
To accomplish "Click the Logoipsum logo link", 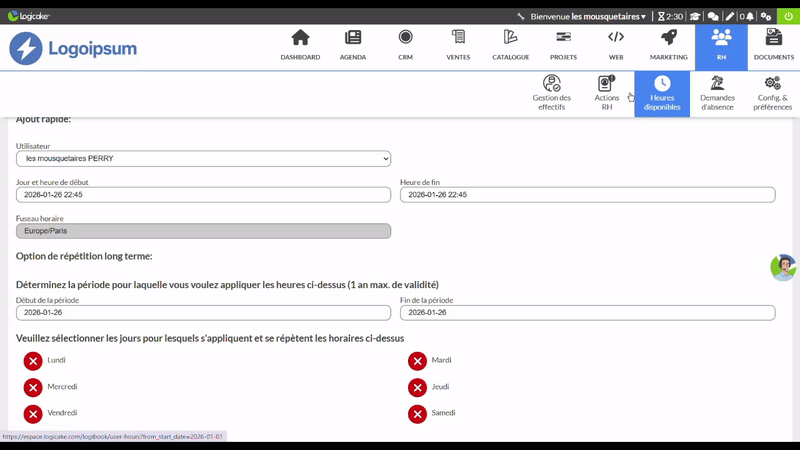I will [73, 49].
